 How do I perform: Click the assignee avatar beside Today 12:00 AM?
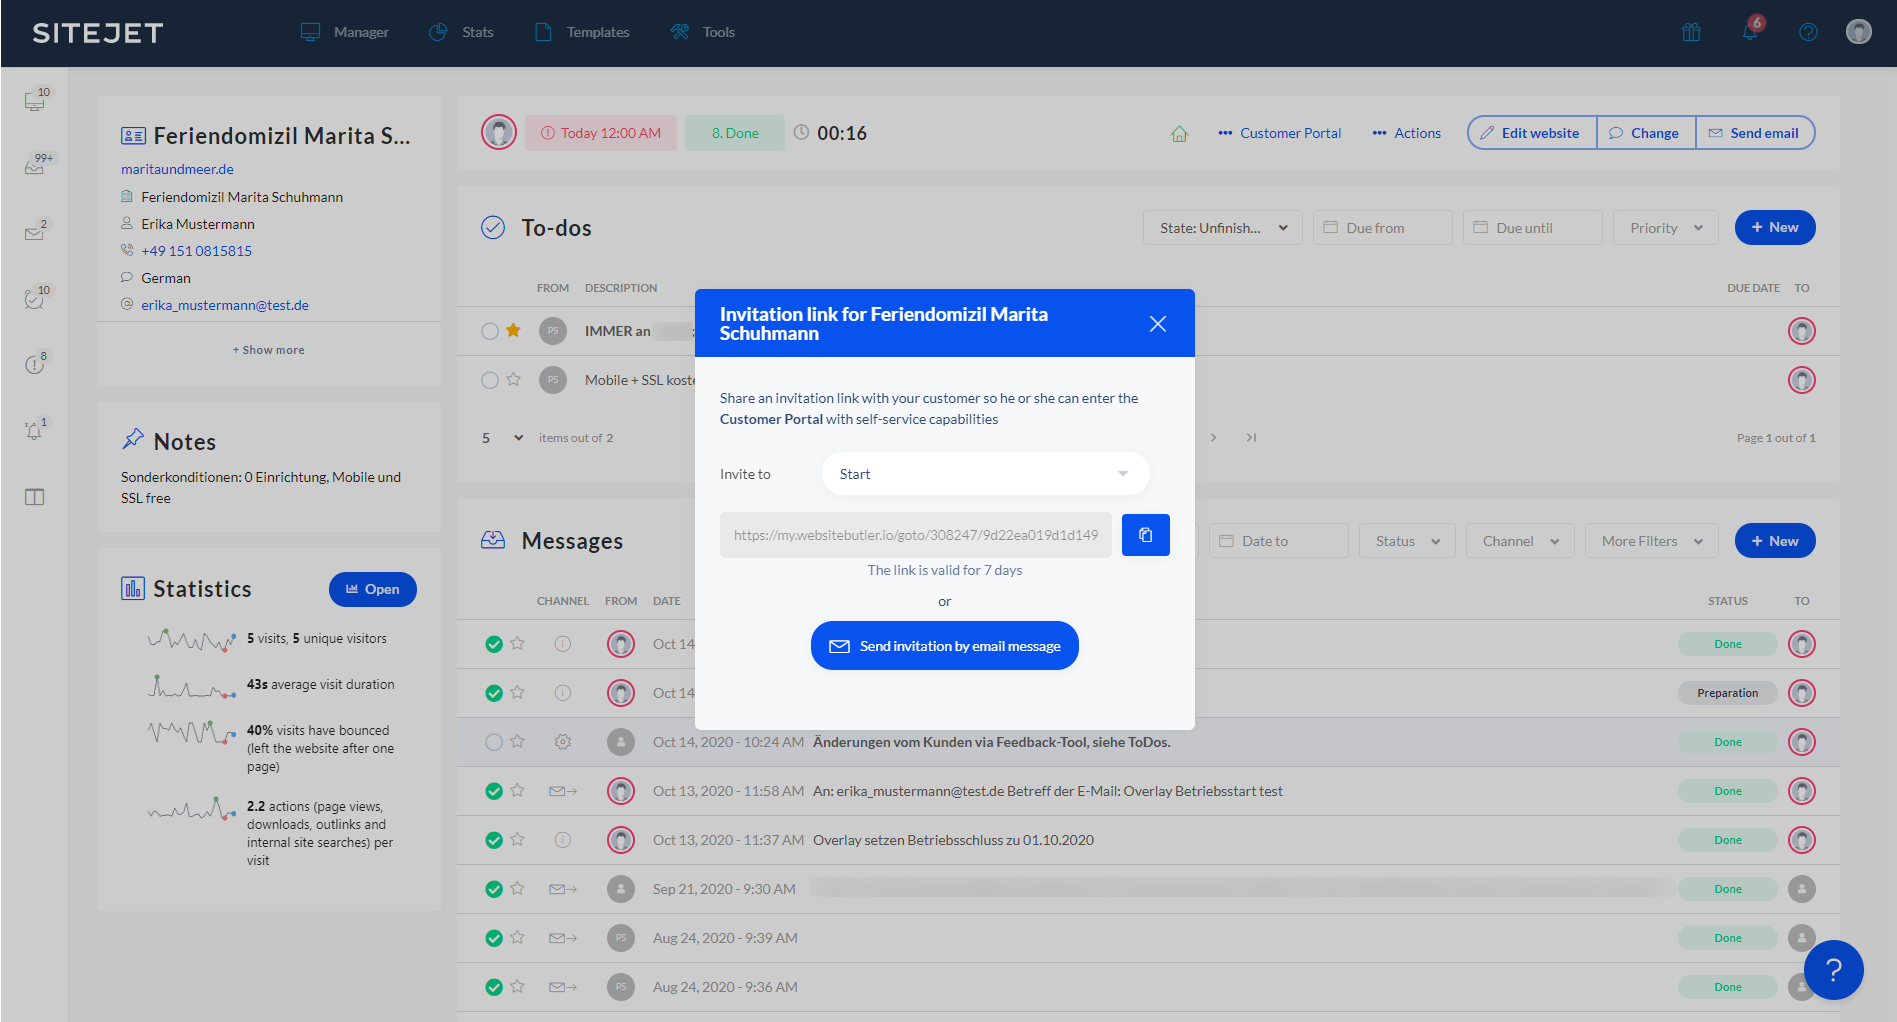[499, 132]
